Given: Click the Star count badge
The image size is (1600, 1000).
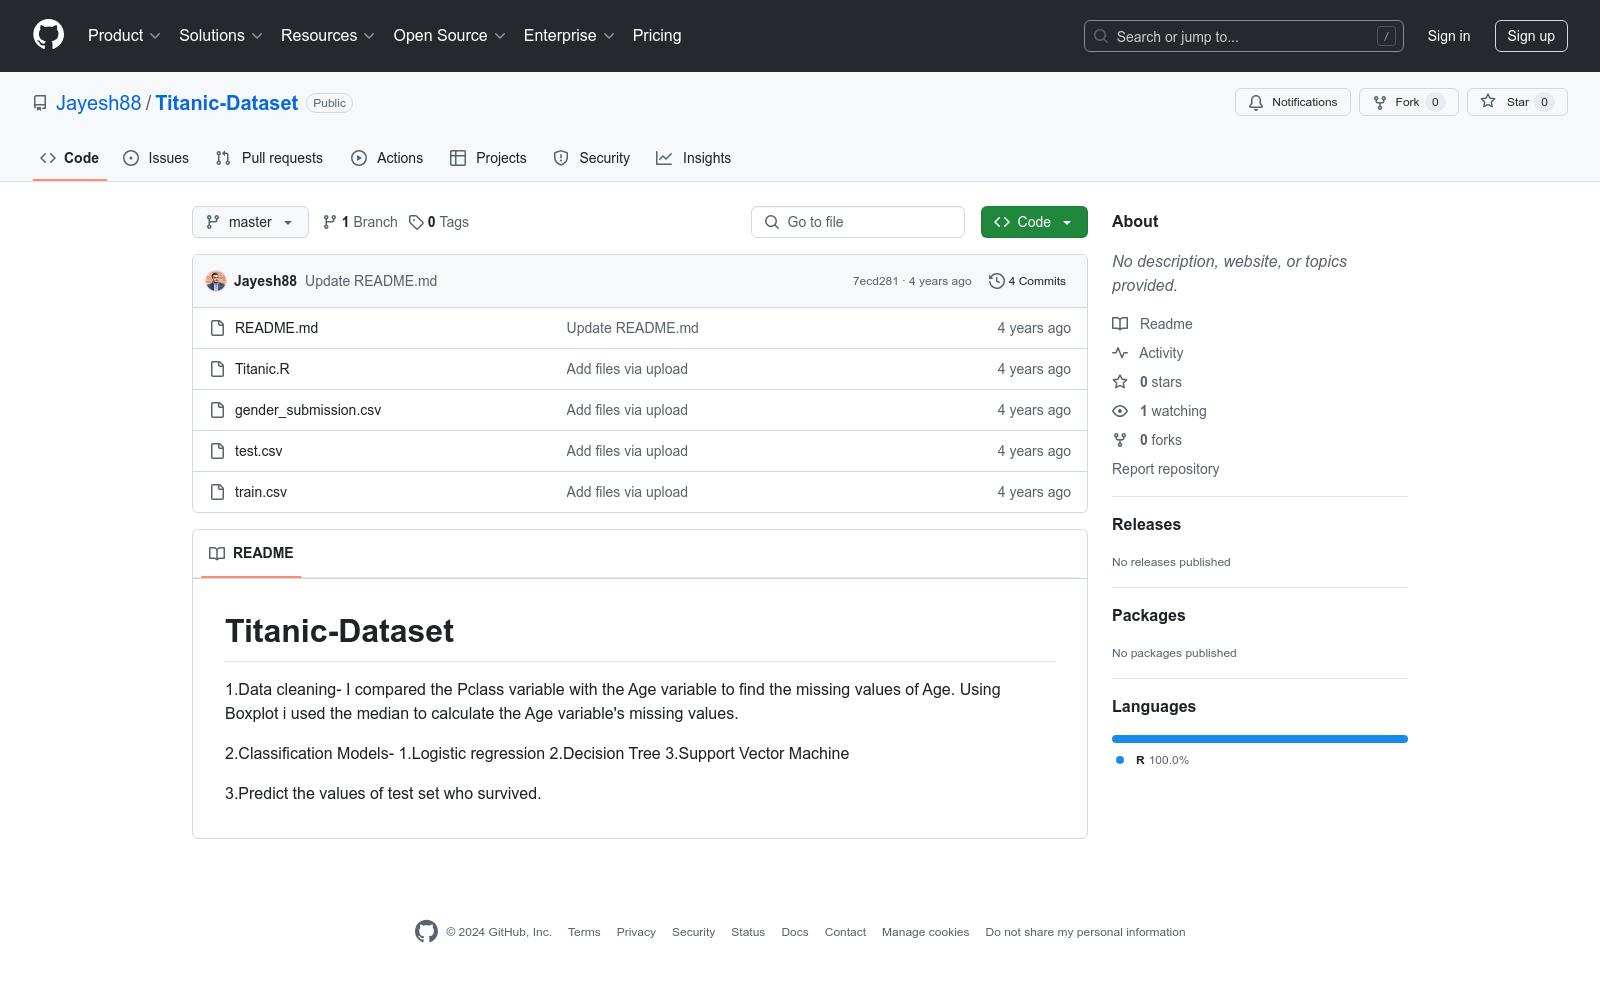Looking at the screenshot, I should pyautogui.click(x=1544, y=102).
